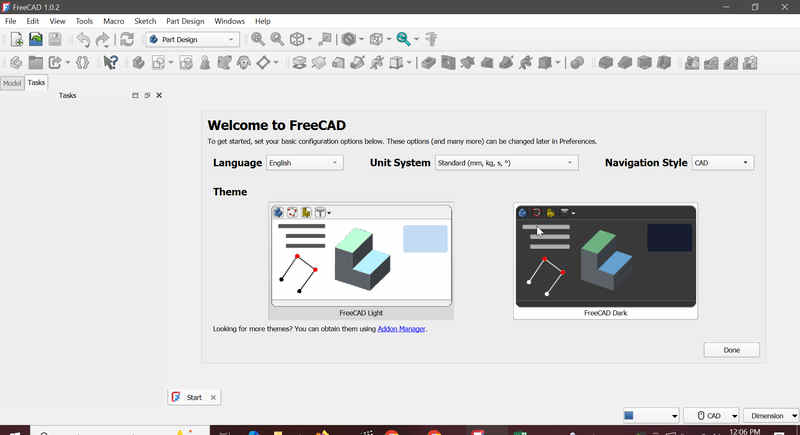Click the Create sketch icon
This screenshot has width=800, height=435.
[159, 63]
